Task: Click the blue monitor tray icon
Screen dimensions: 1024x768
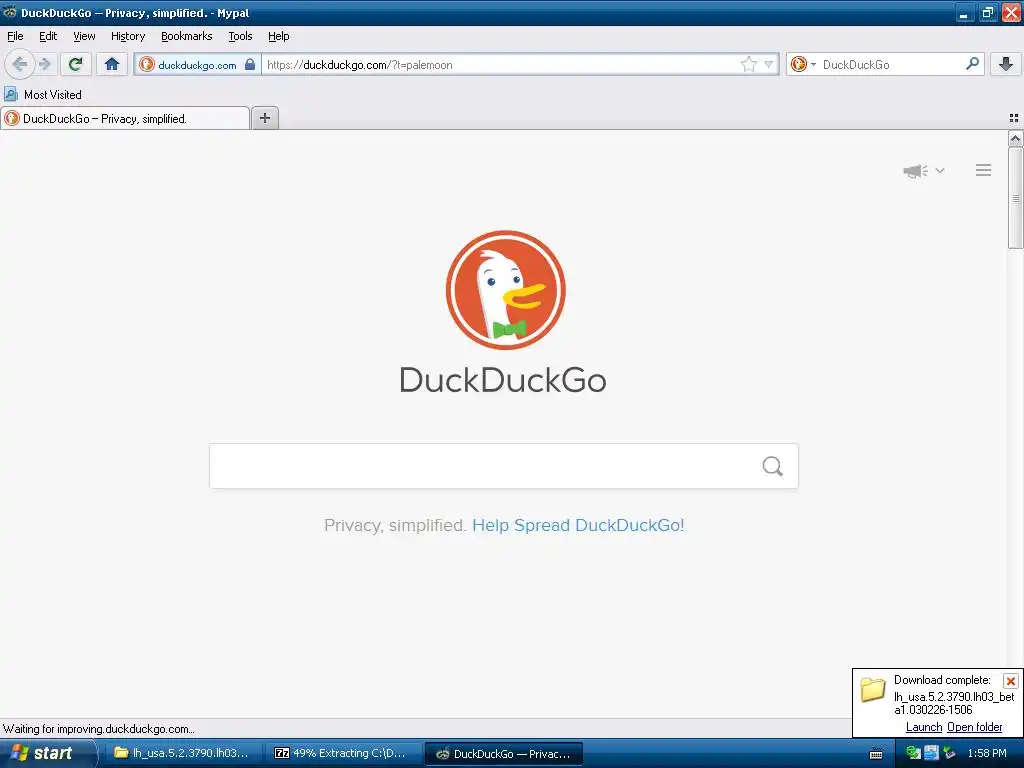Action: (x=931, y=753)
